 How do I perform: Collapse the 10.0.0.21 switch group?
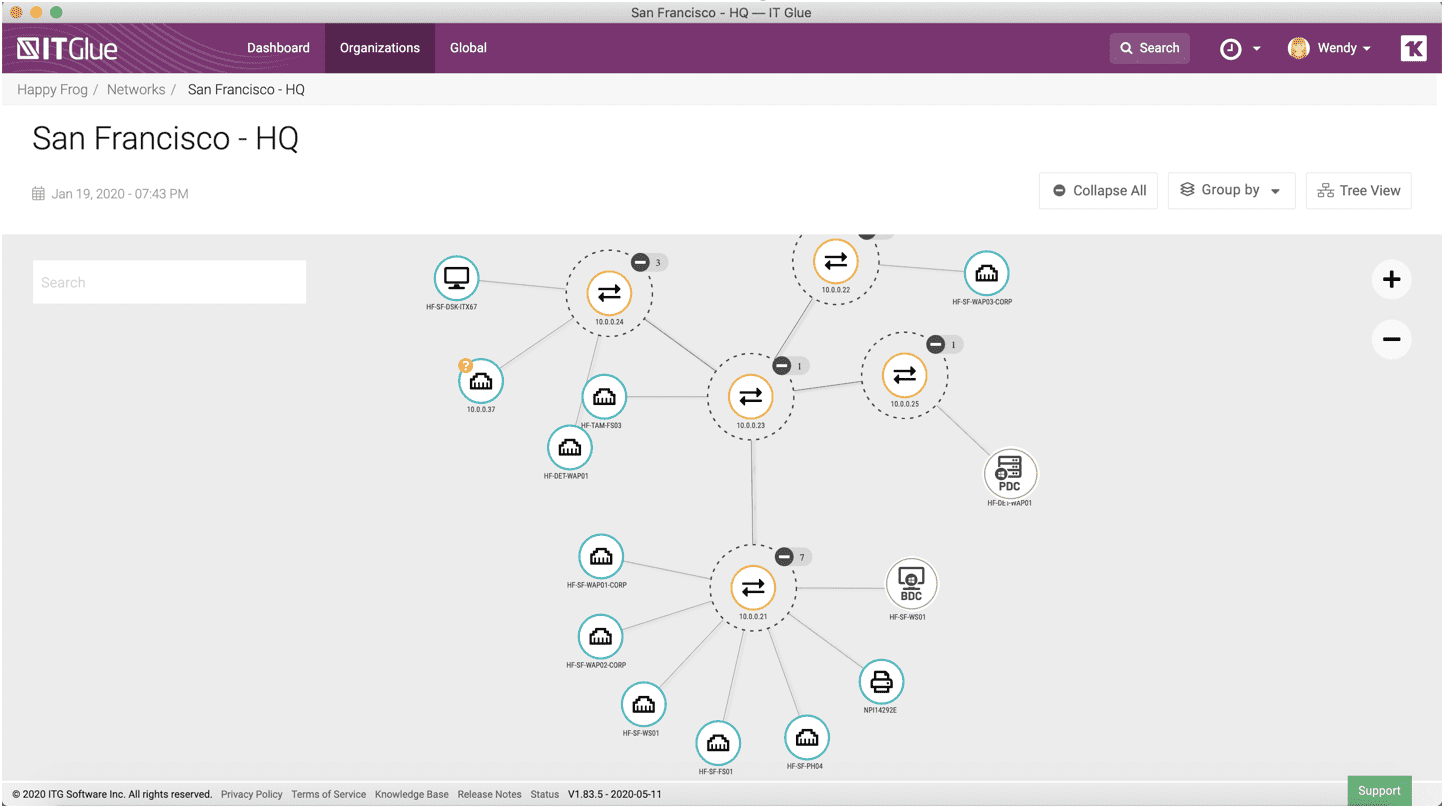(x=785, y=557)
